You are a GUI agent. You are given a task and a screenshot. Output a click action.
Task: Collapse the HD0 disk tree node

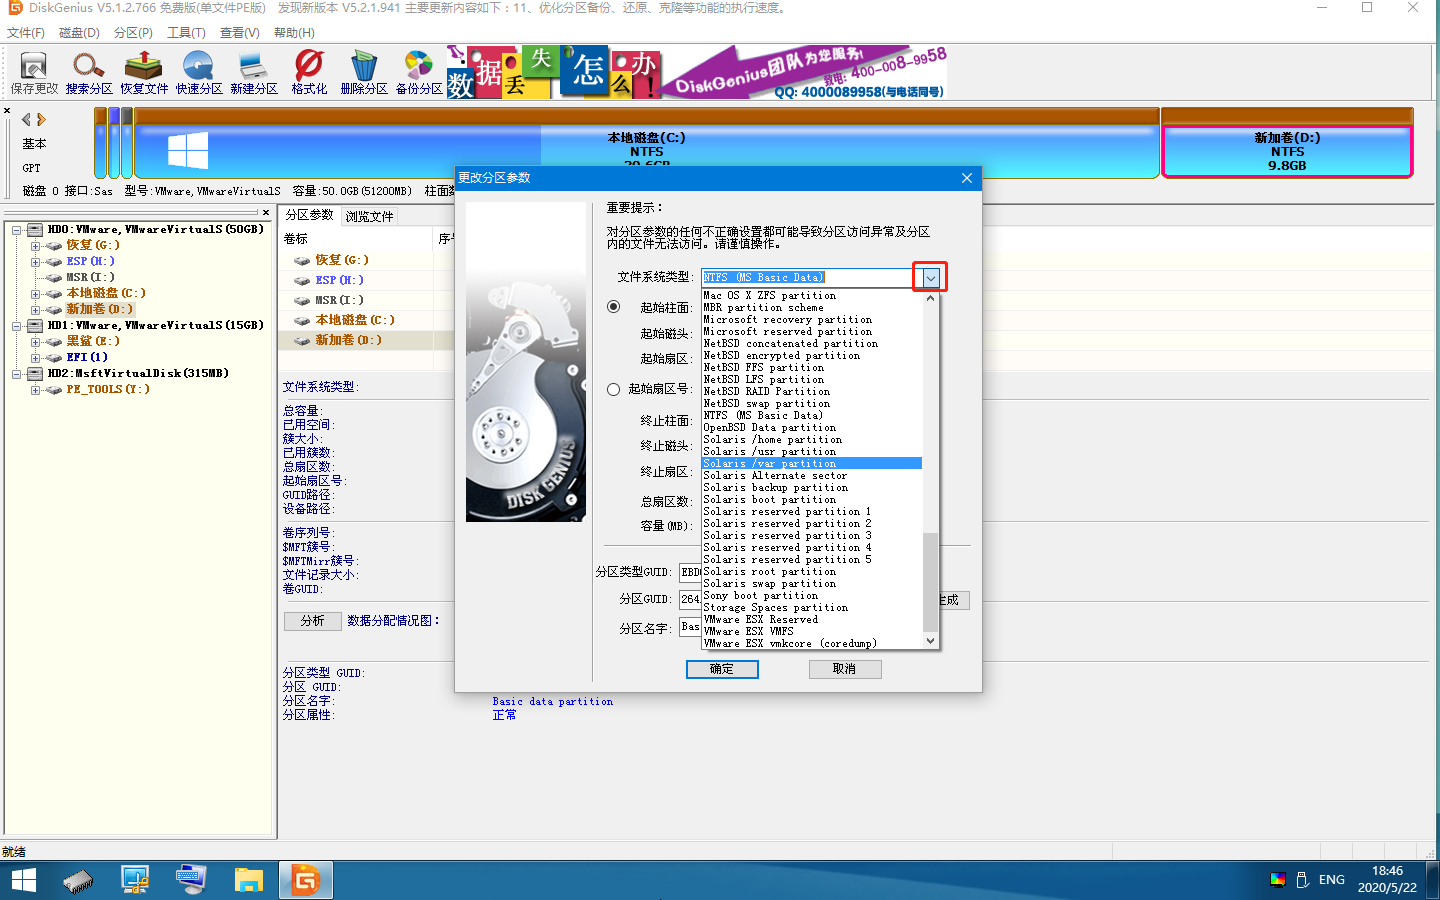click(17, 229)
